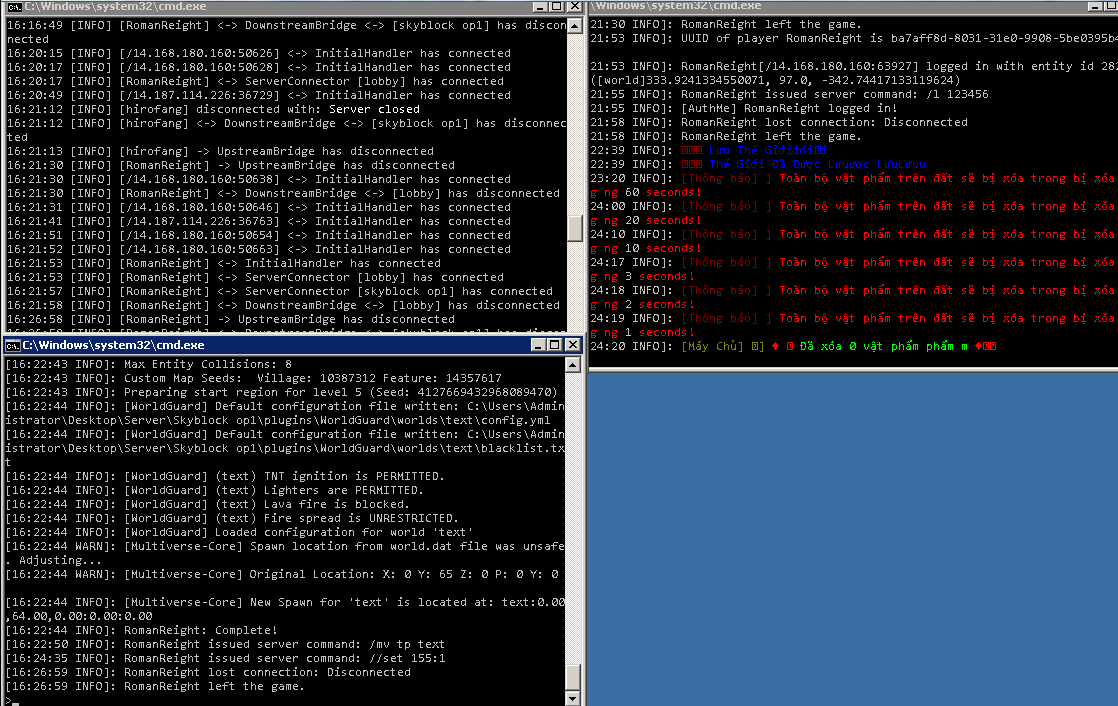
Task: Maximize the bottom-left cmd.exe window
Action: click(555, 345)
